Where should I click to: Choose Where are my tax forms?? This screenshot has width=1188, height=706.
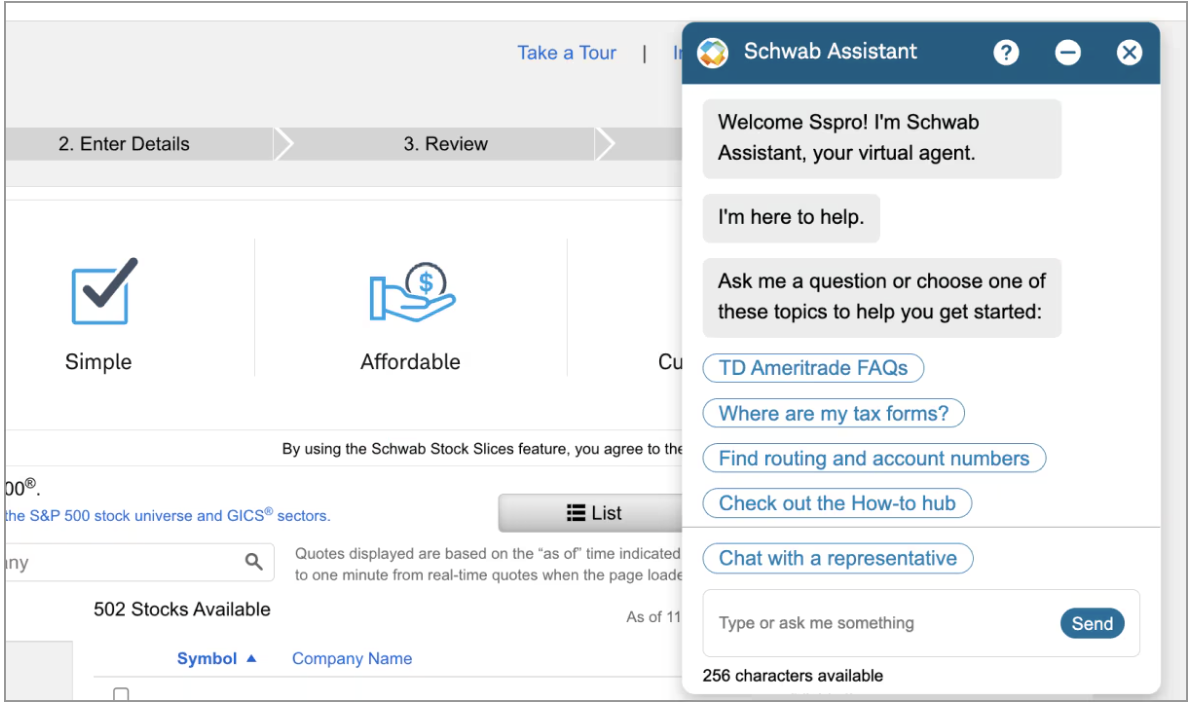[833, 414]
